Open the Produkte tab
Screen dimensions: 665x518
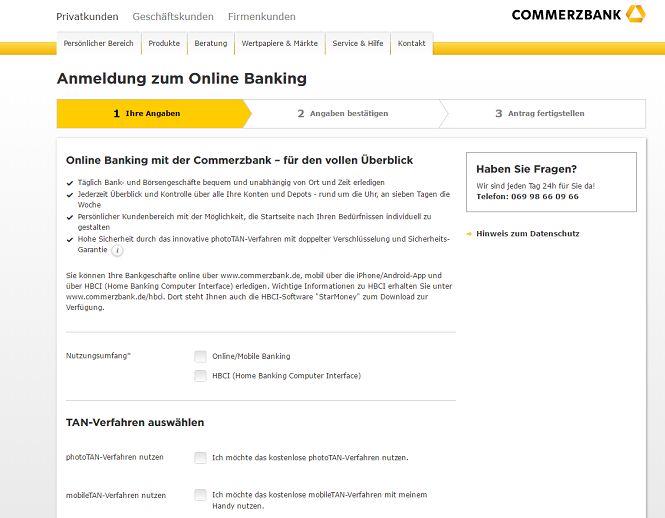point(164,43)
